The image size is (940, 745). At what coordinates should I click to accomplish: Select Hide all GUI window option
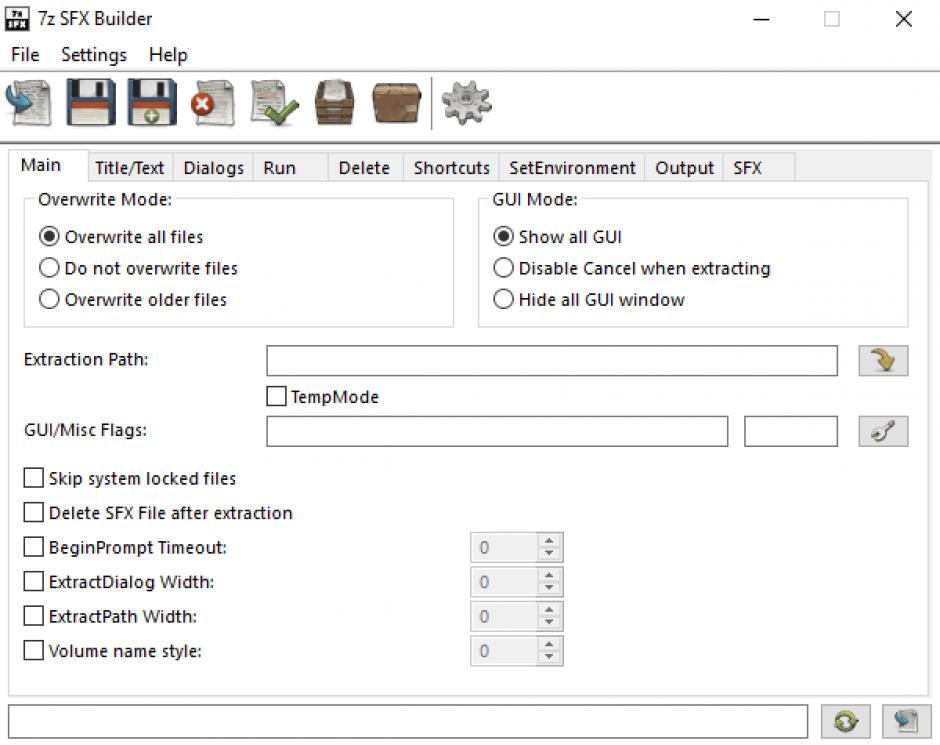point(503,299)
